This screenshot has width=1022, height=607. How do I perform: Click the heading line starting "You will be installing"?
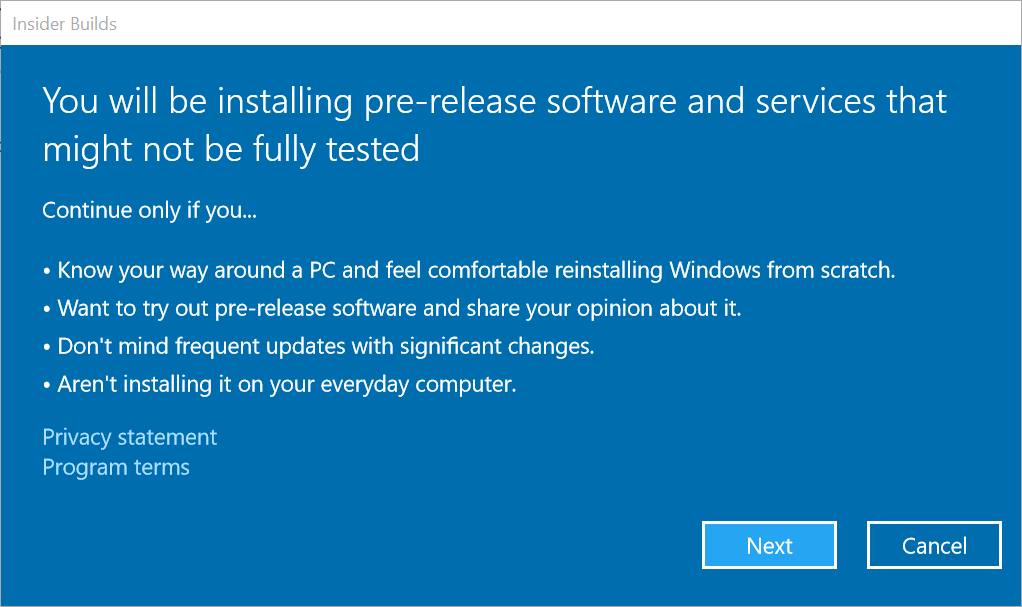pyautogui.click(x=494, y=102)
